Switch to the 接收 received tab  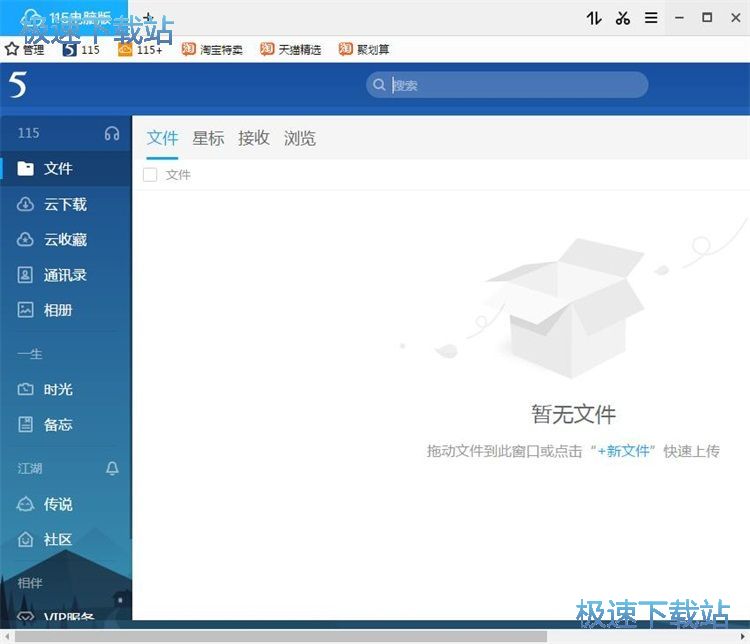point(254,138)
